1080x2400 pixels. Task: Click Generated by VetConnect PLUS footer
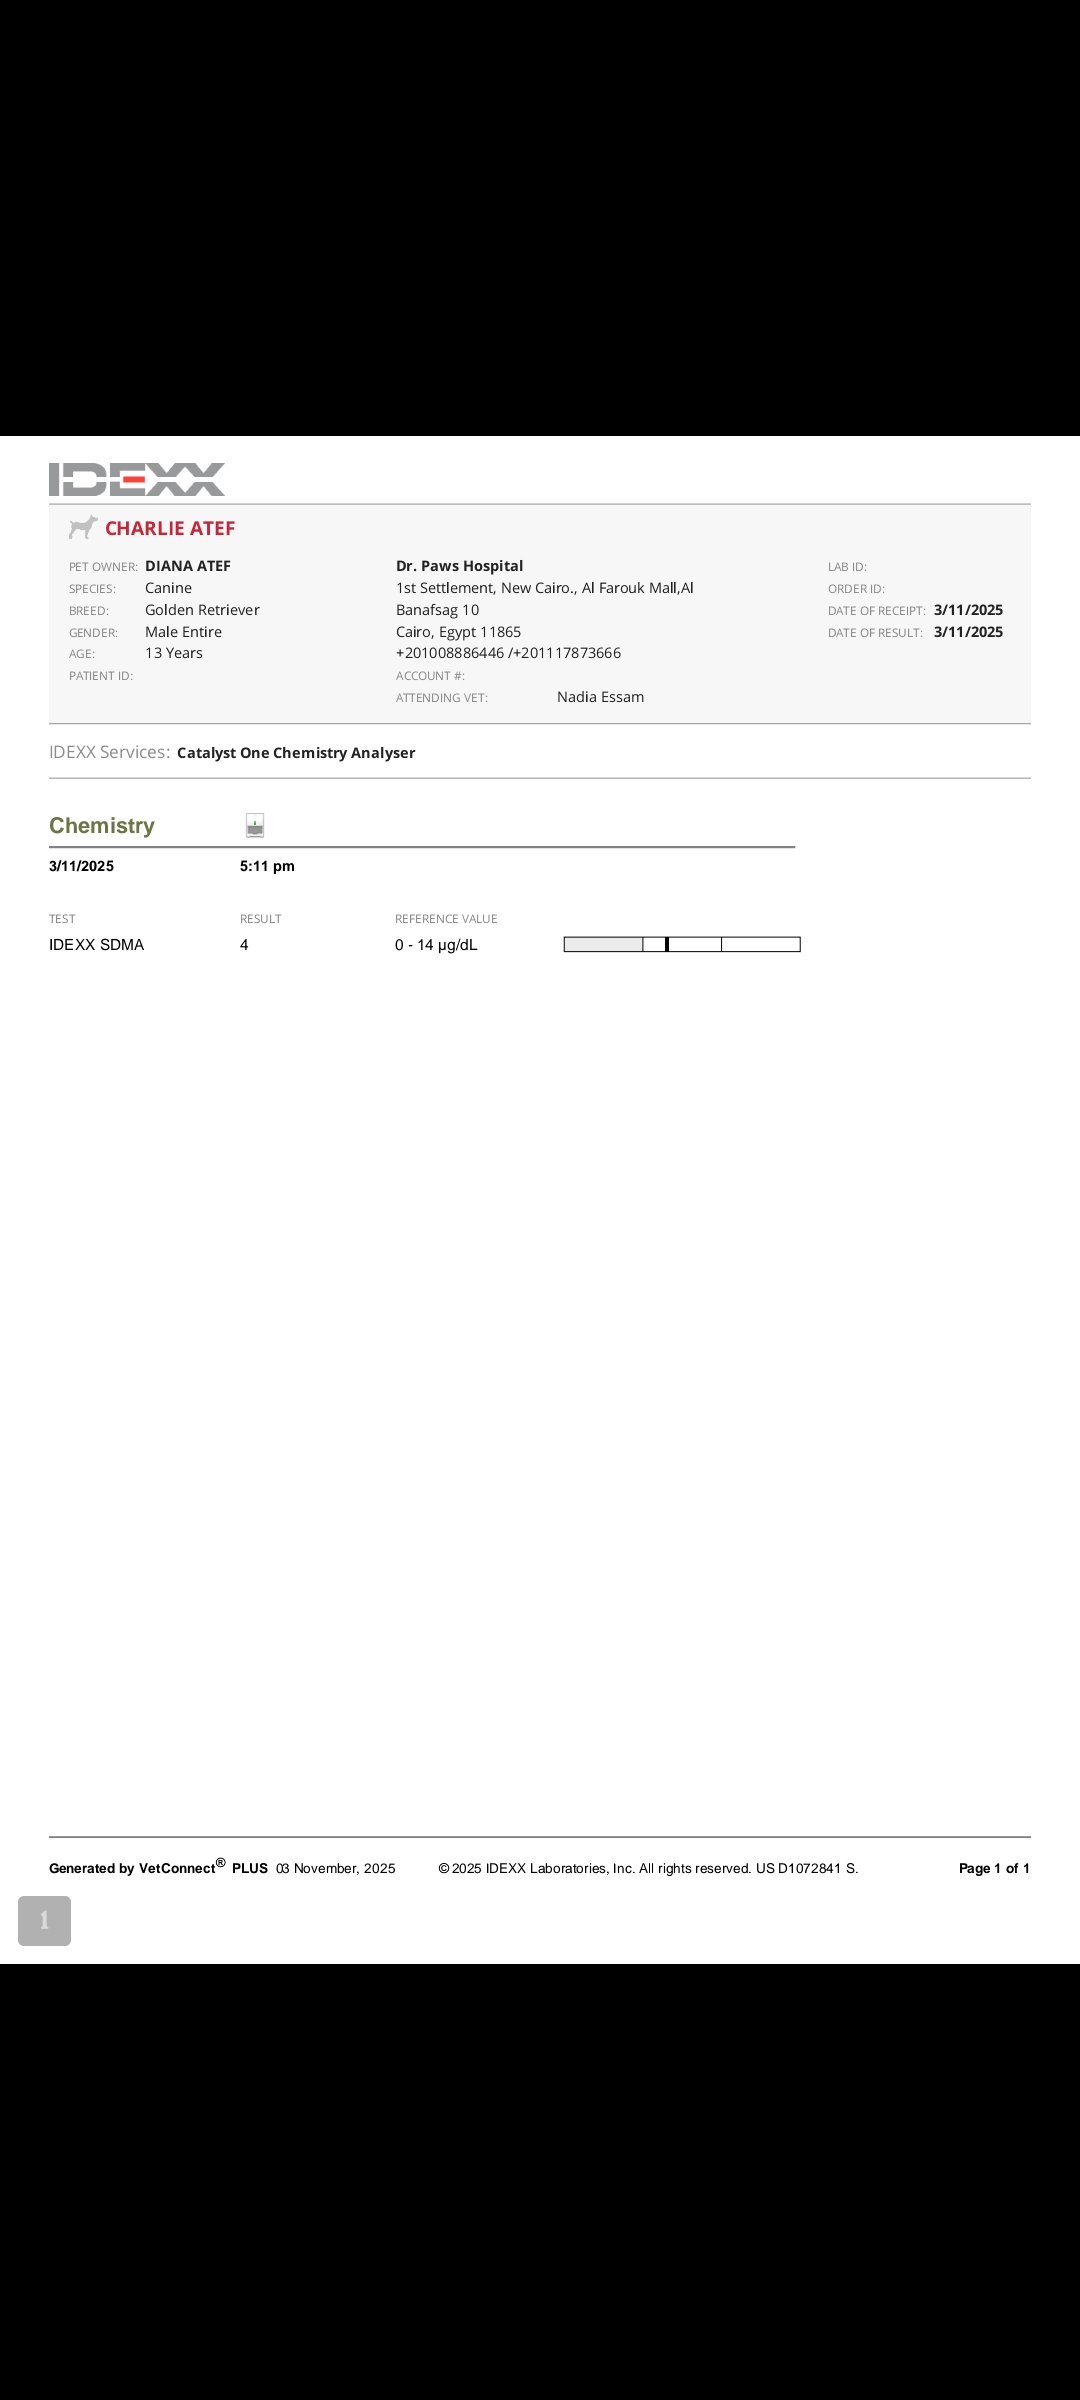pos(158,1868)
